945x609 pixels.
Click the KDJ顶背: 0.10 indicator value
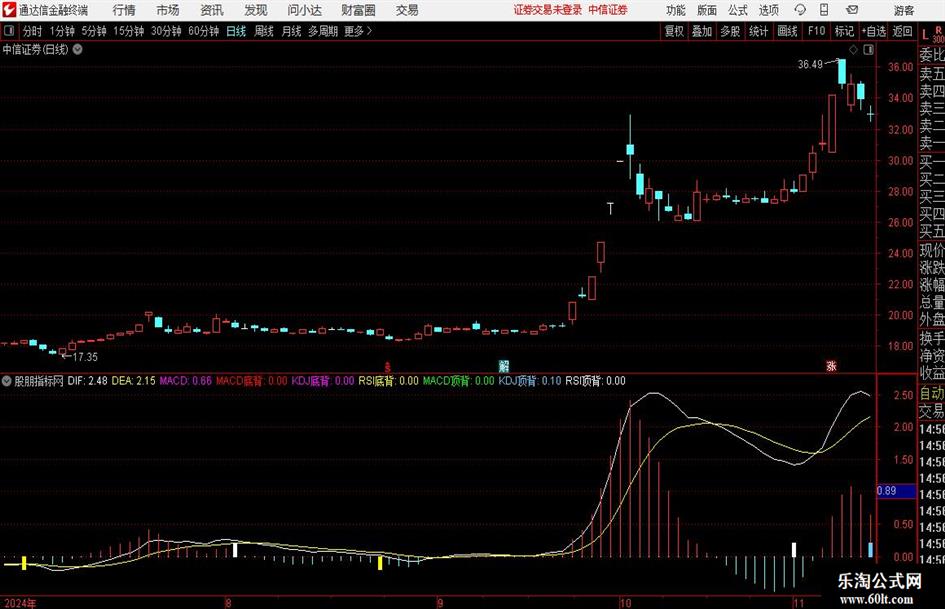coord(530,380)
